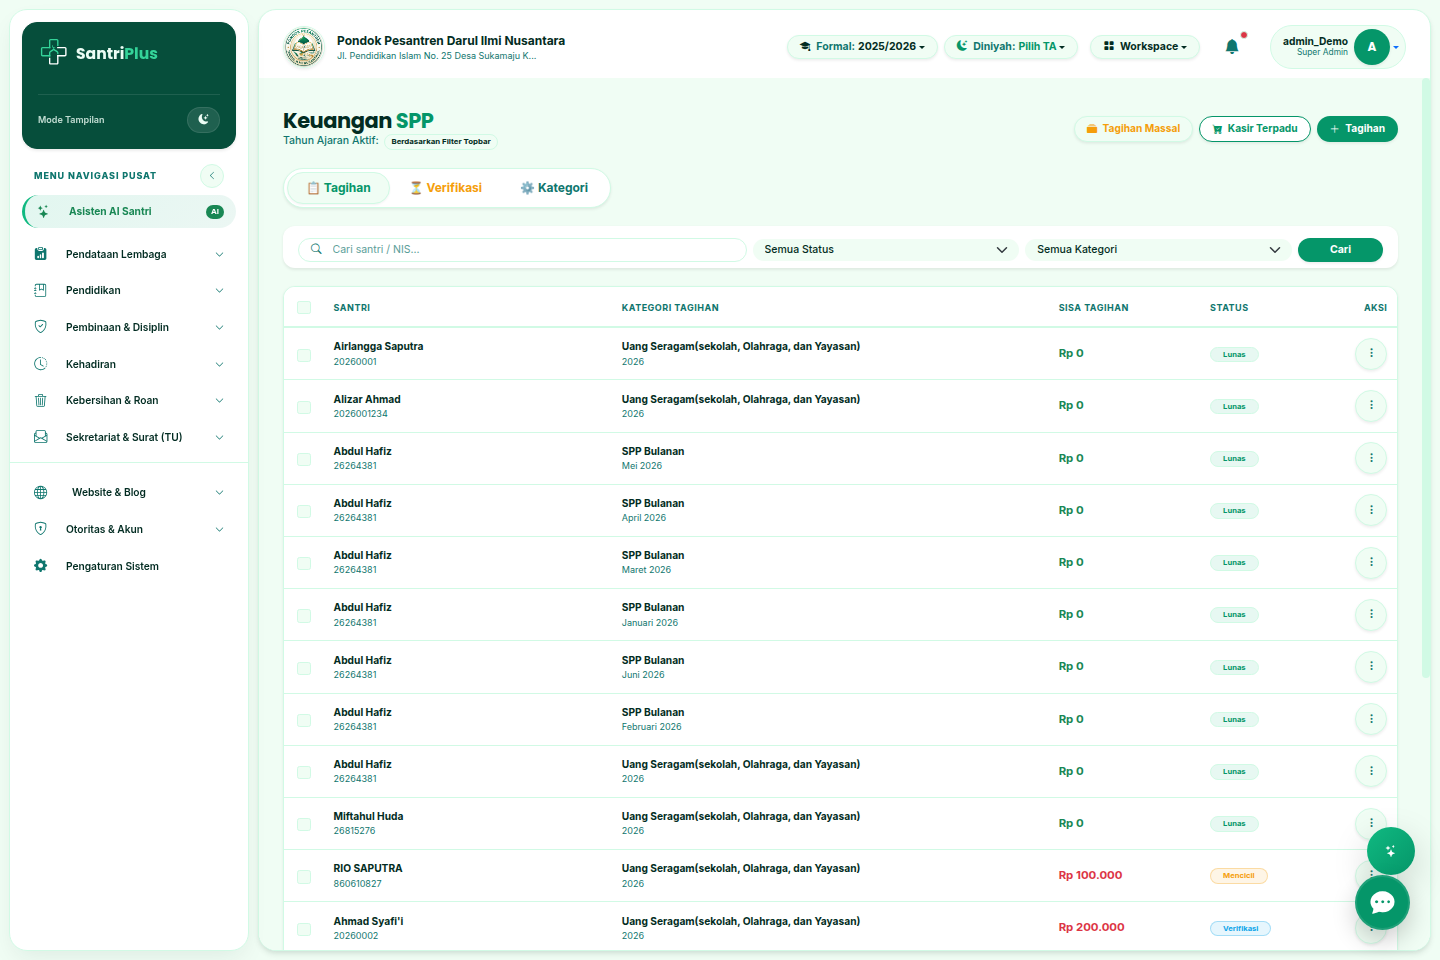Click the pesantren crest logo

[303, 47]
